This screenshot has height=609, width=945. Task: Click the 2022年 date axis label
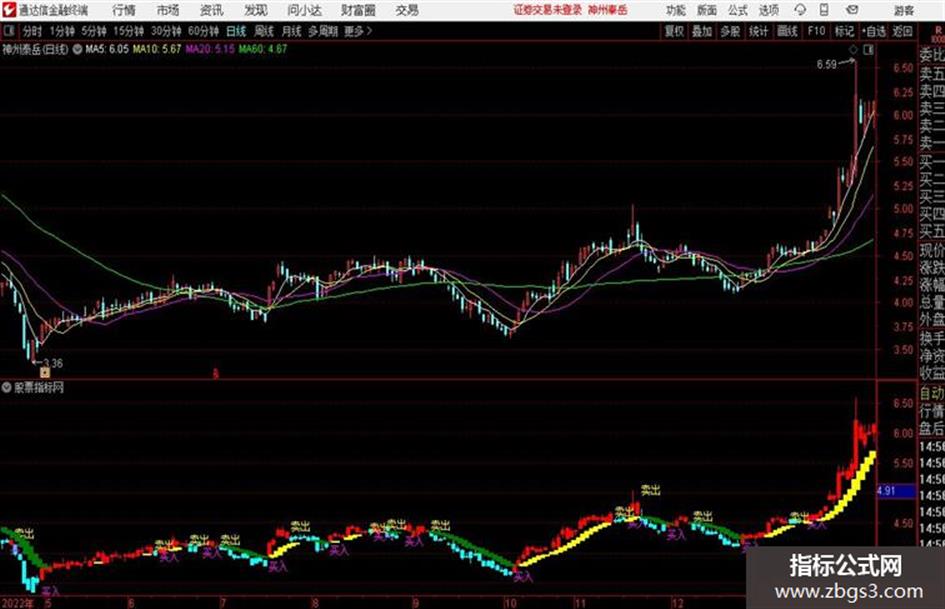click(x=17, y=602)
